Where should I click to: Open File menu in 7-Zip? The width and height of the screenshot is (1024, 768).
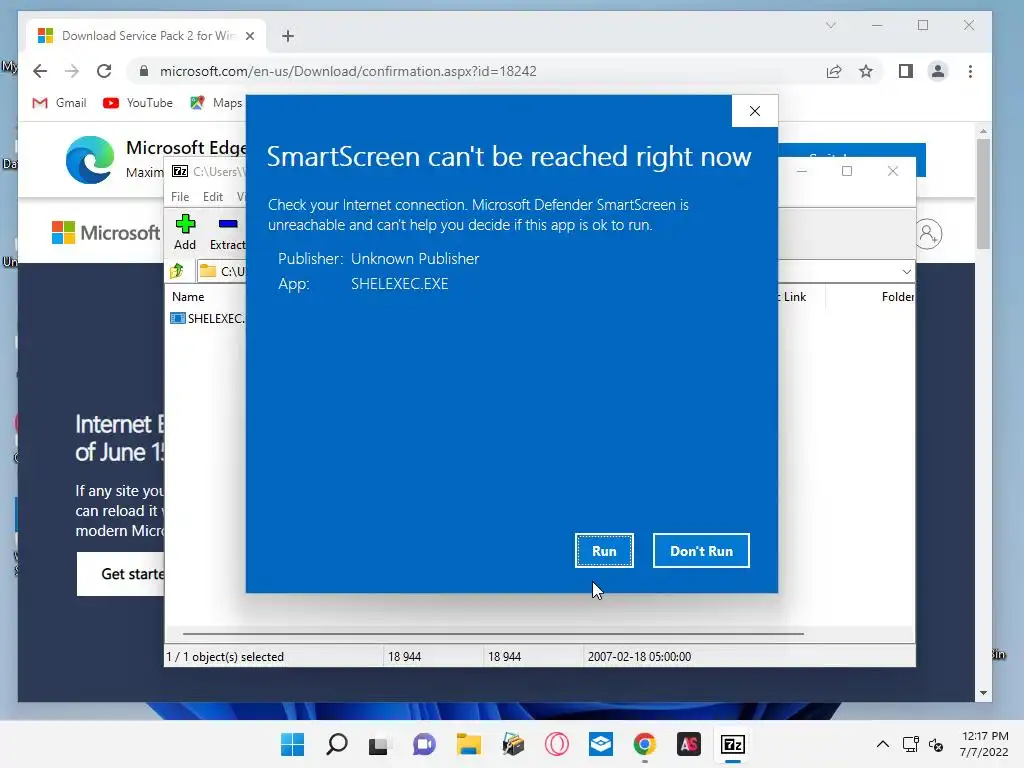[x=180, y=197]
